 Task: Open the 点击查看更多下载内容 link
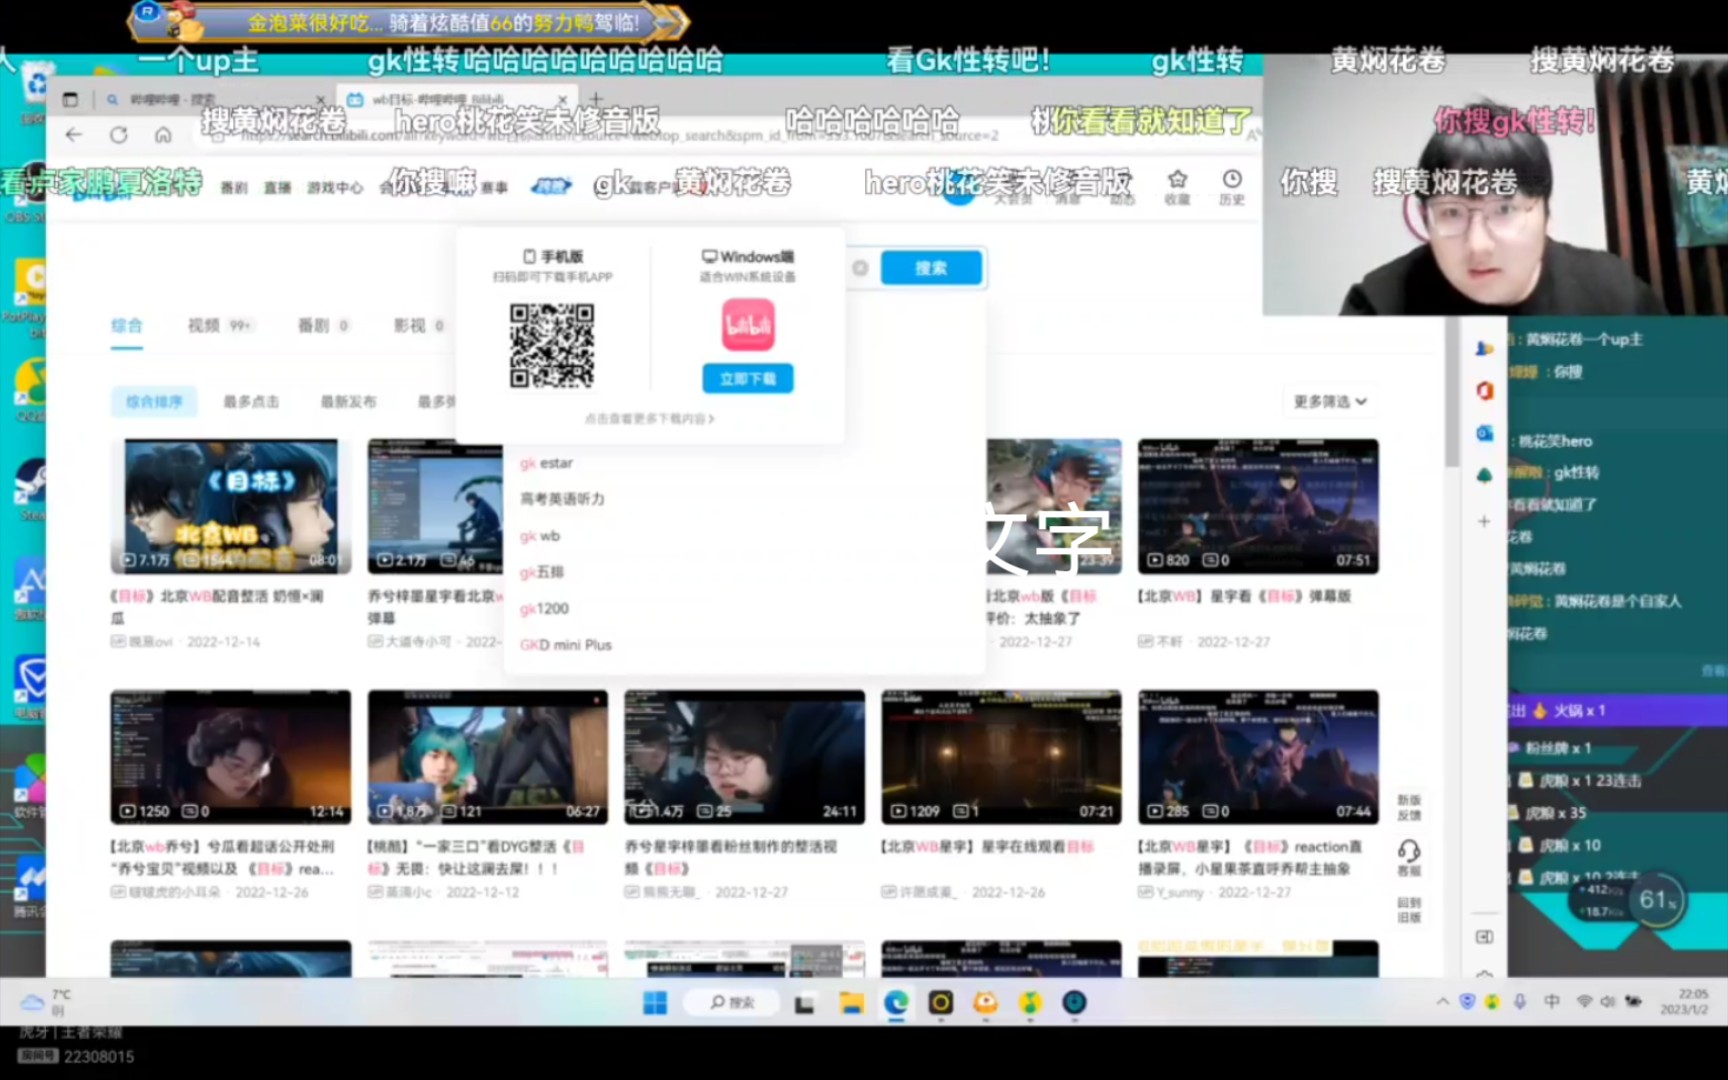650,419
